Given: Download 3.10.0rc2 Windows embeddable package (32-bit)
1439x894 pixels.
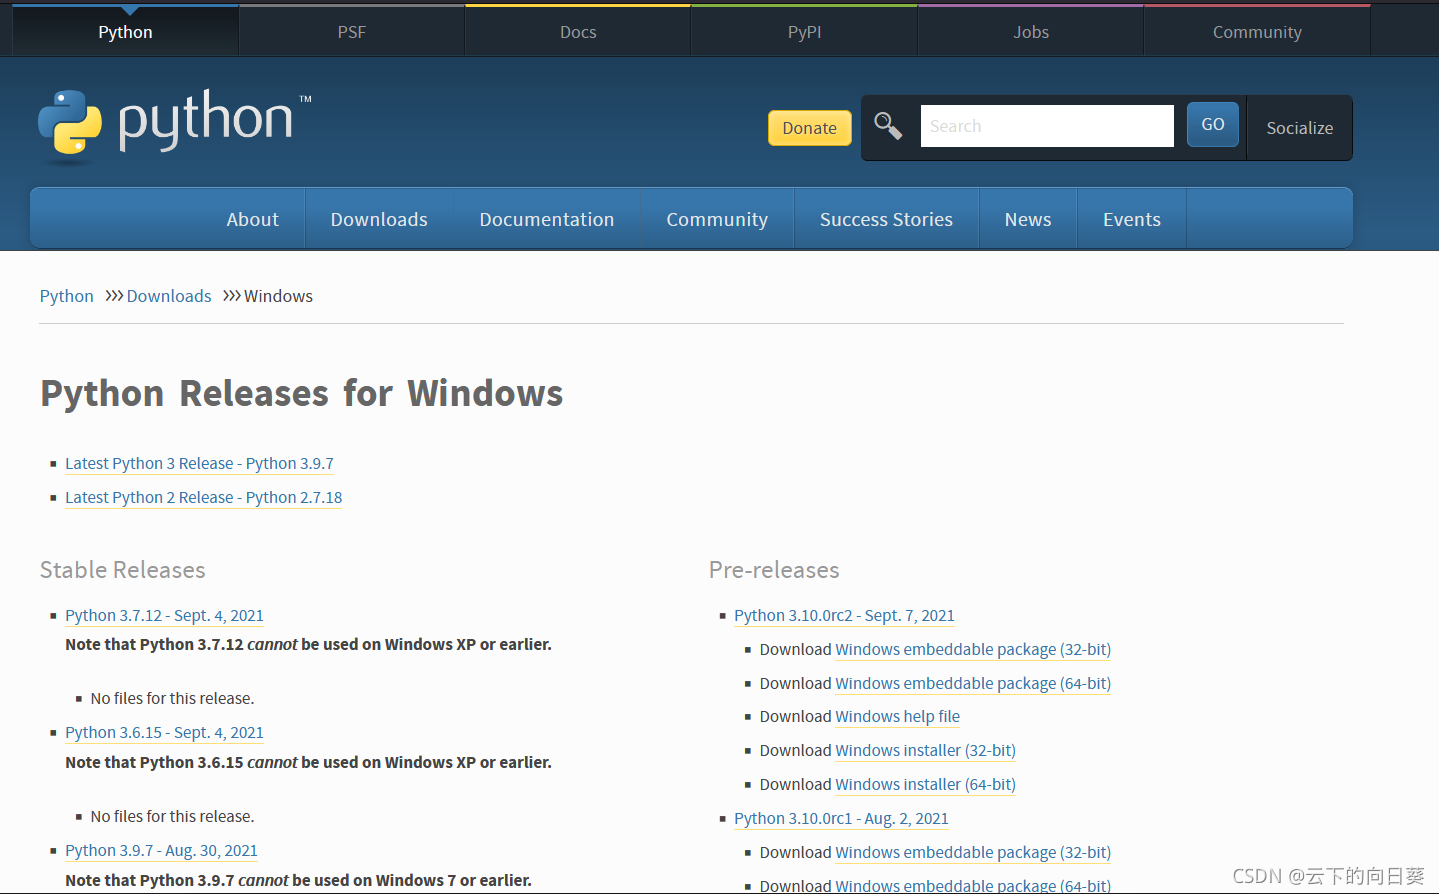Looking at the screenshot, I should (x=973, y=649).
